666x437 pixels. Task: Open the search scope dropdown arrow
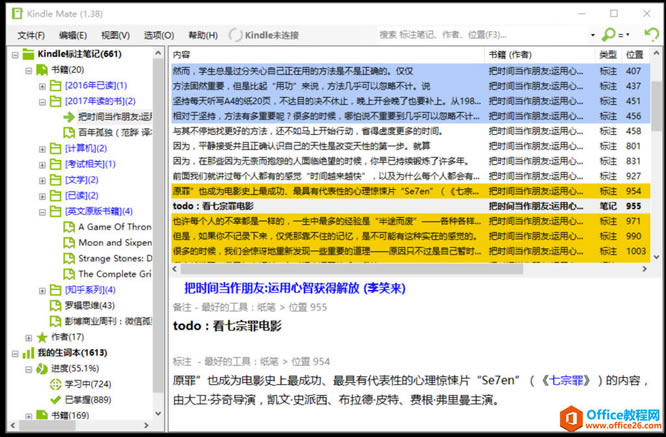coord(593,35)
